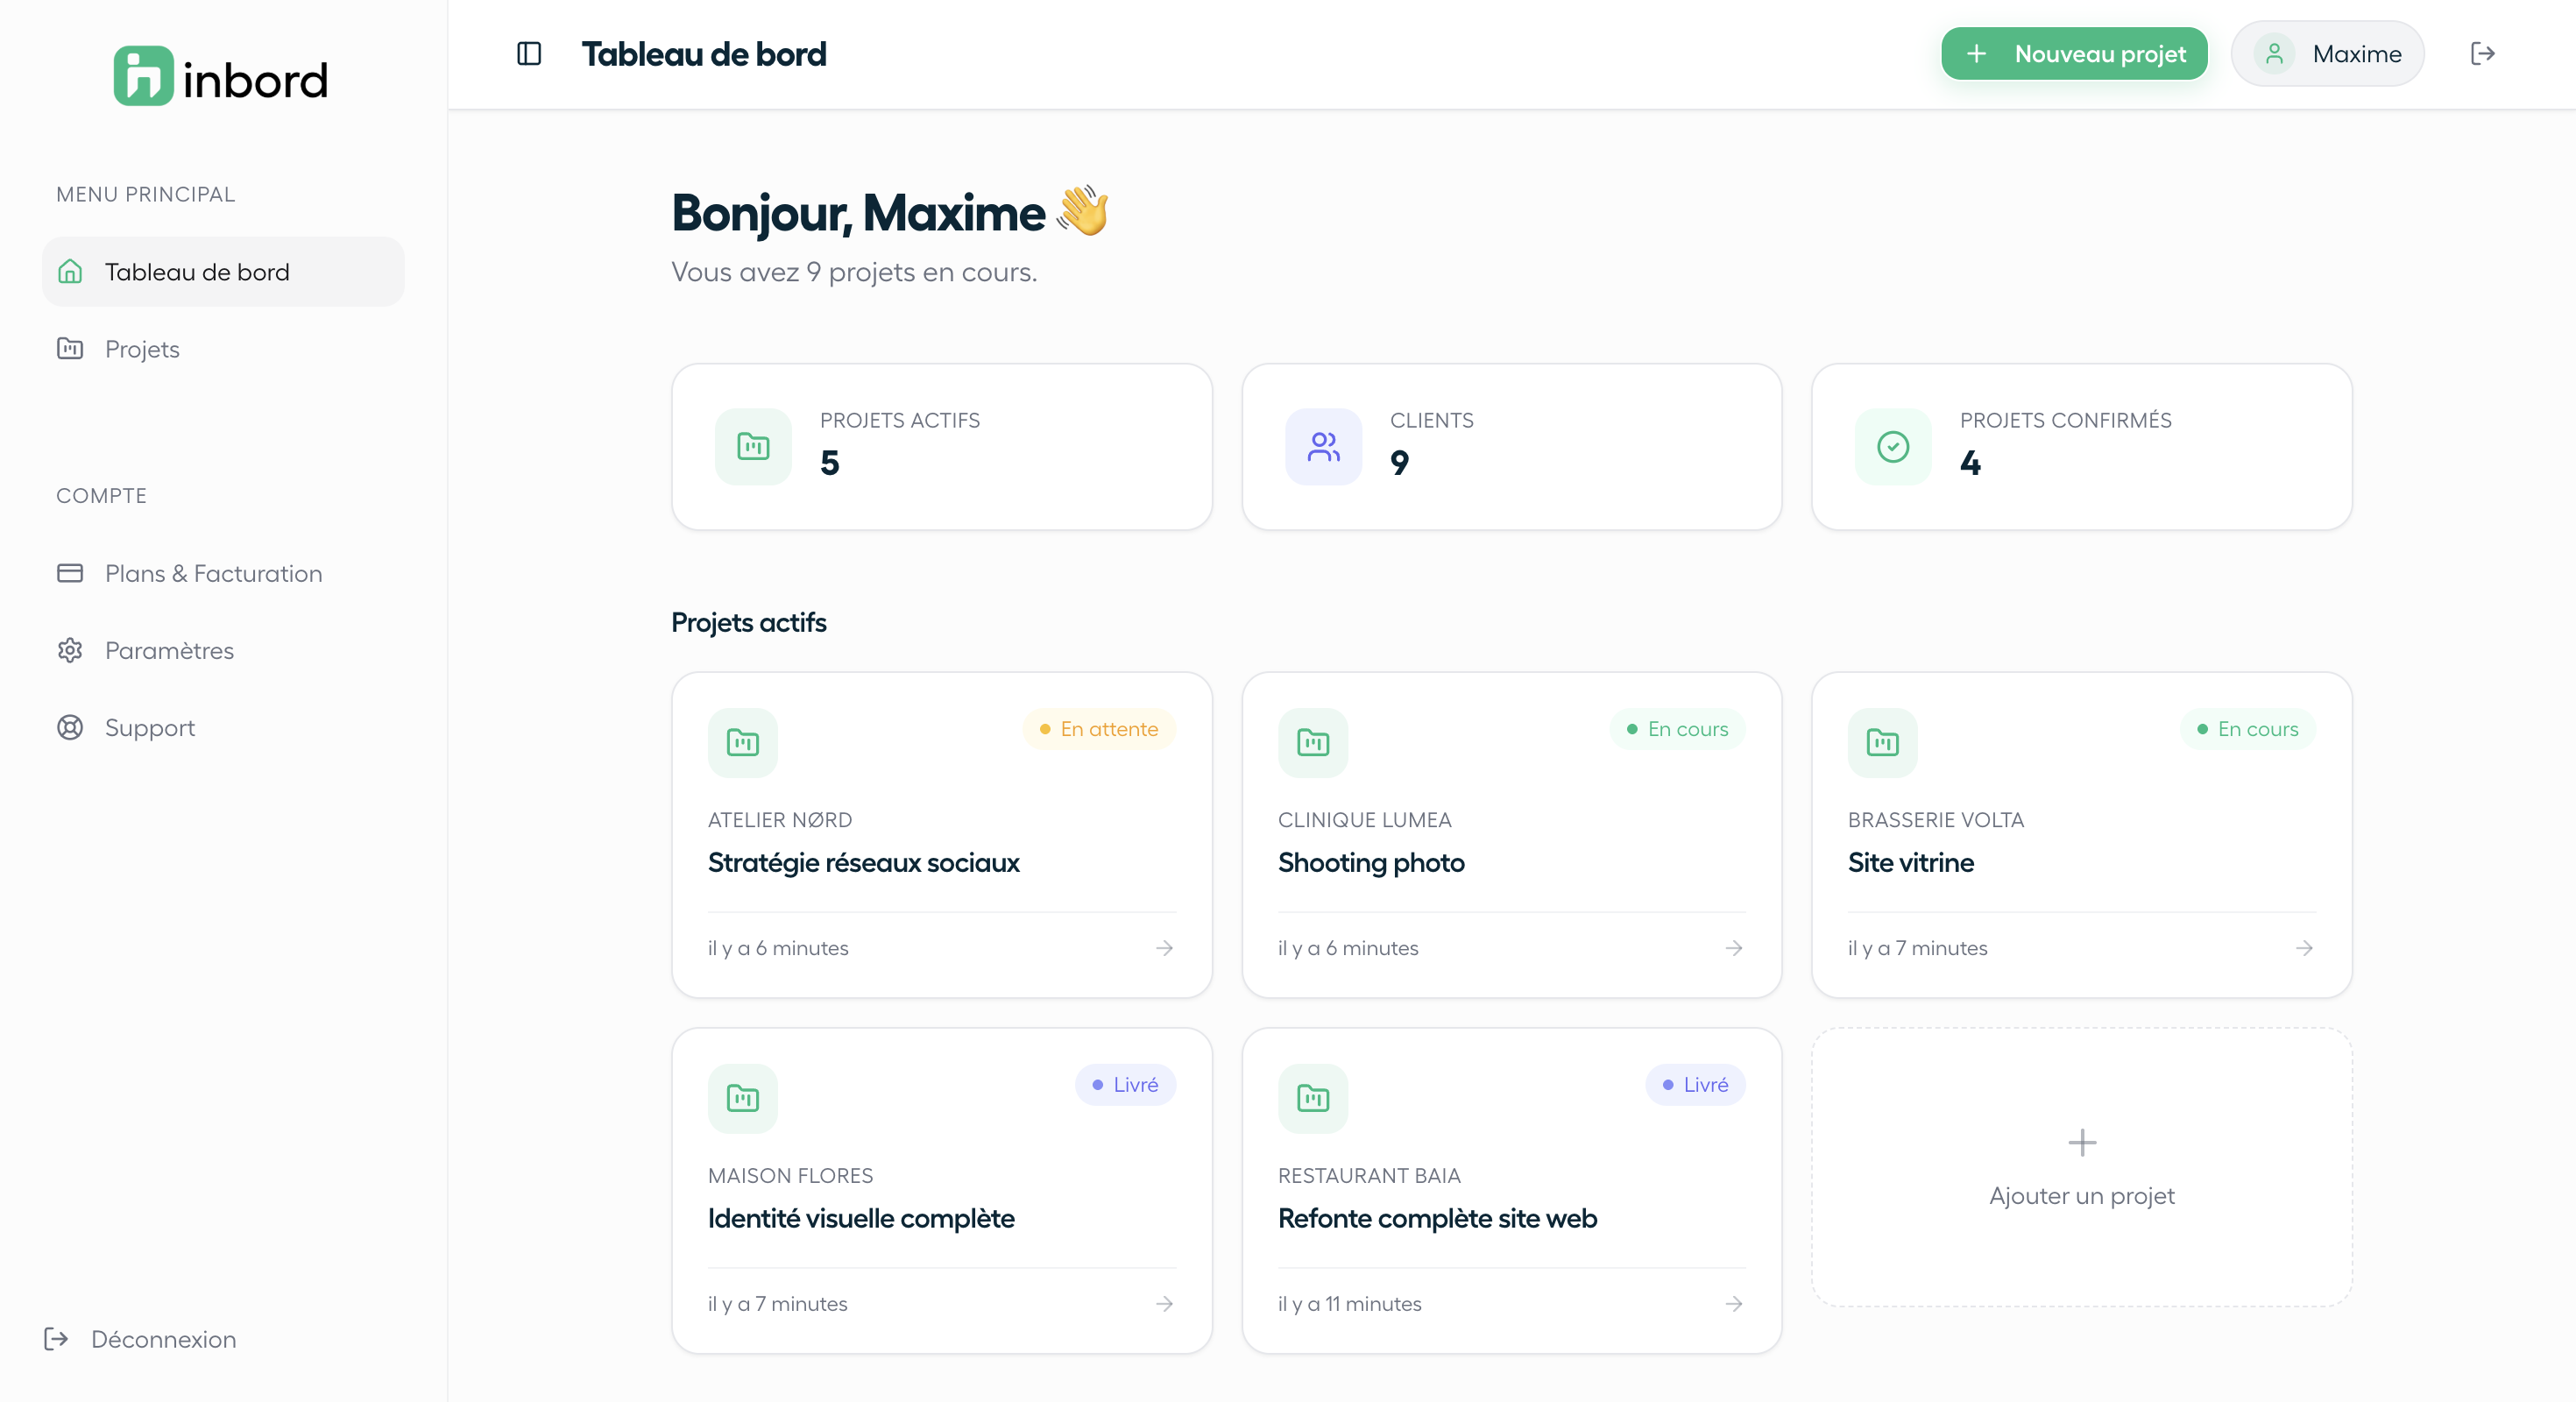Click the 'PROJETS CONFIRMÉS' stat label
The height and width of the screenshot is (1402, 2576).
[x=2065, y=420]
